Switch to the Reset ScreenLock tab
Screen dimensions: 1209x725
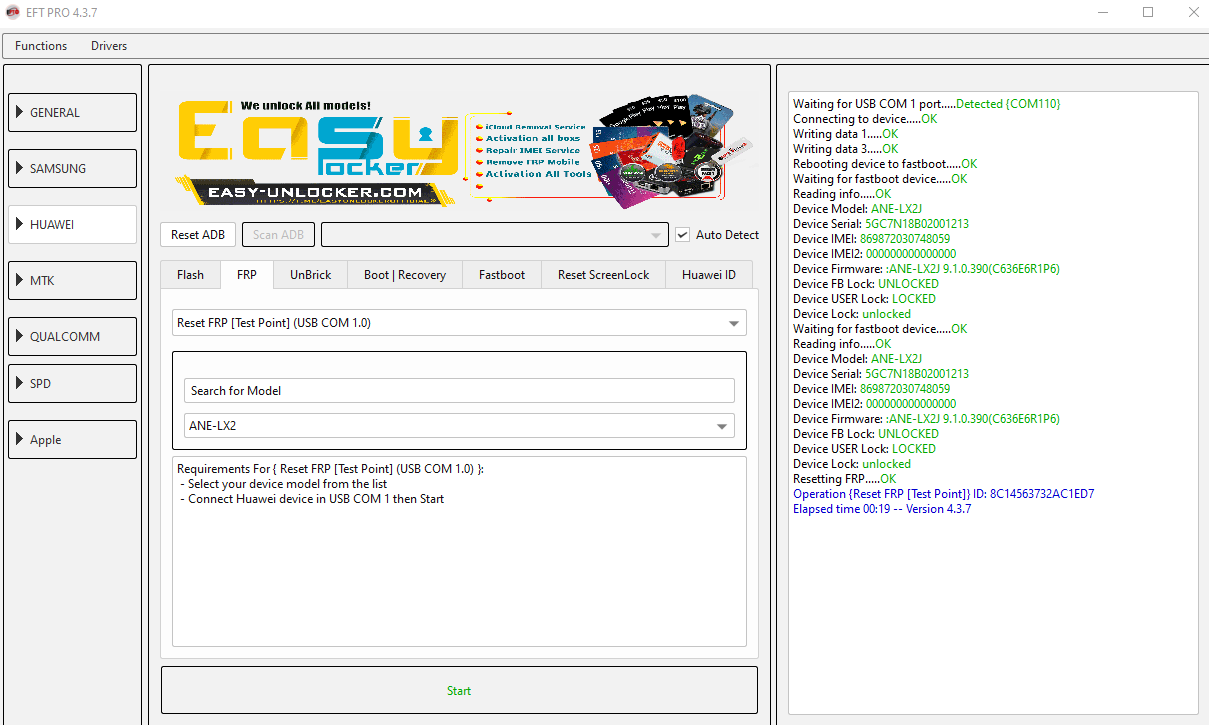tap(604, 275)
